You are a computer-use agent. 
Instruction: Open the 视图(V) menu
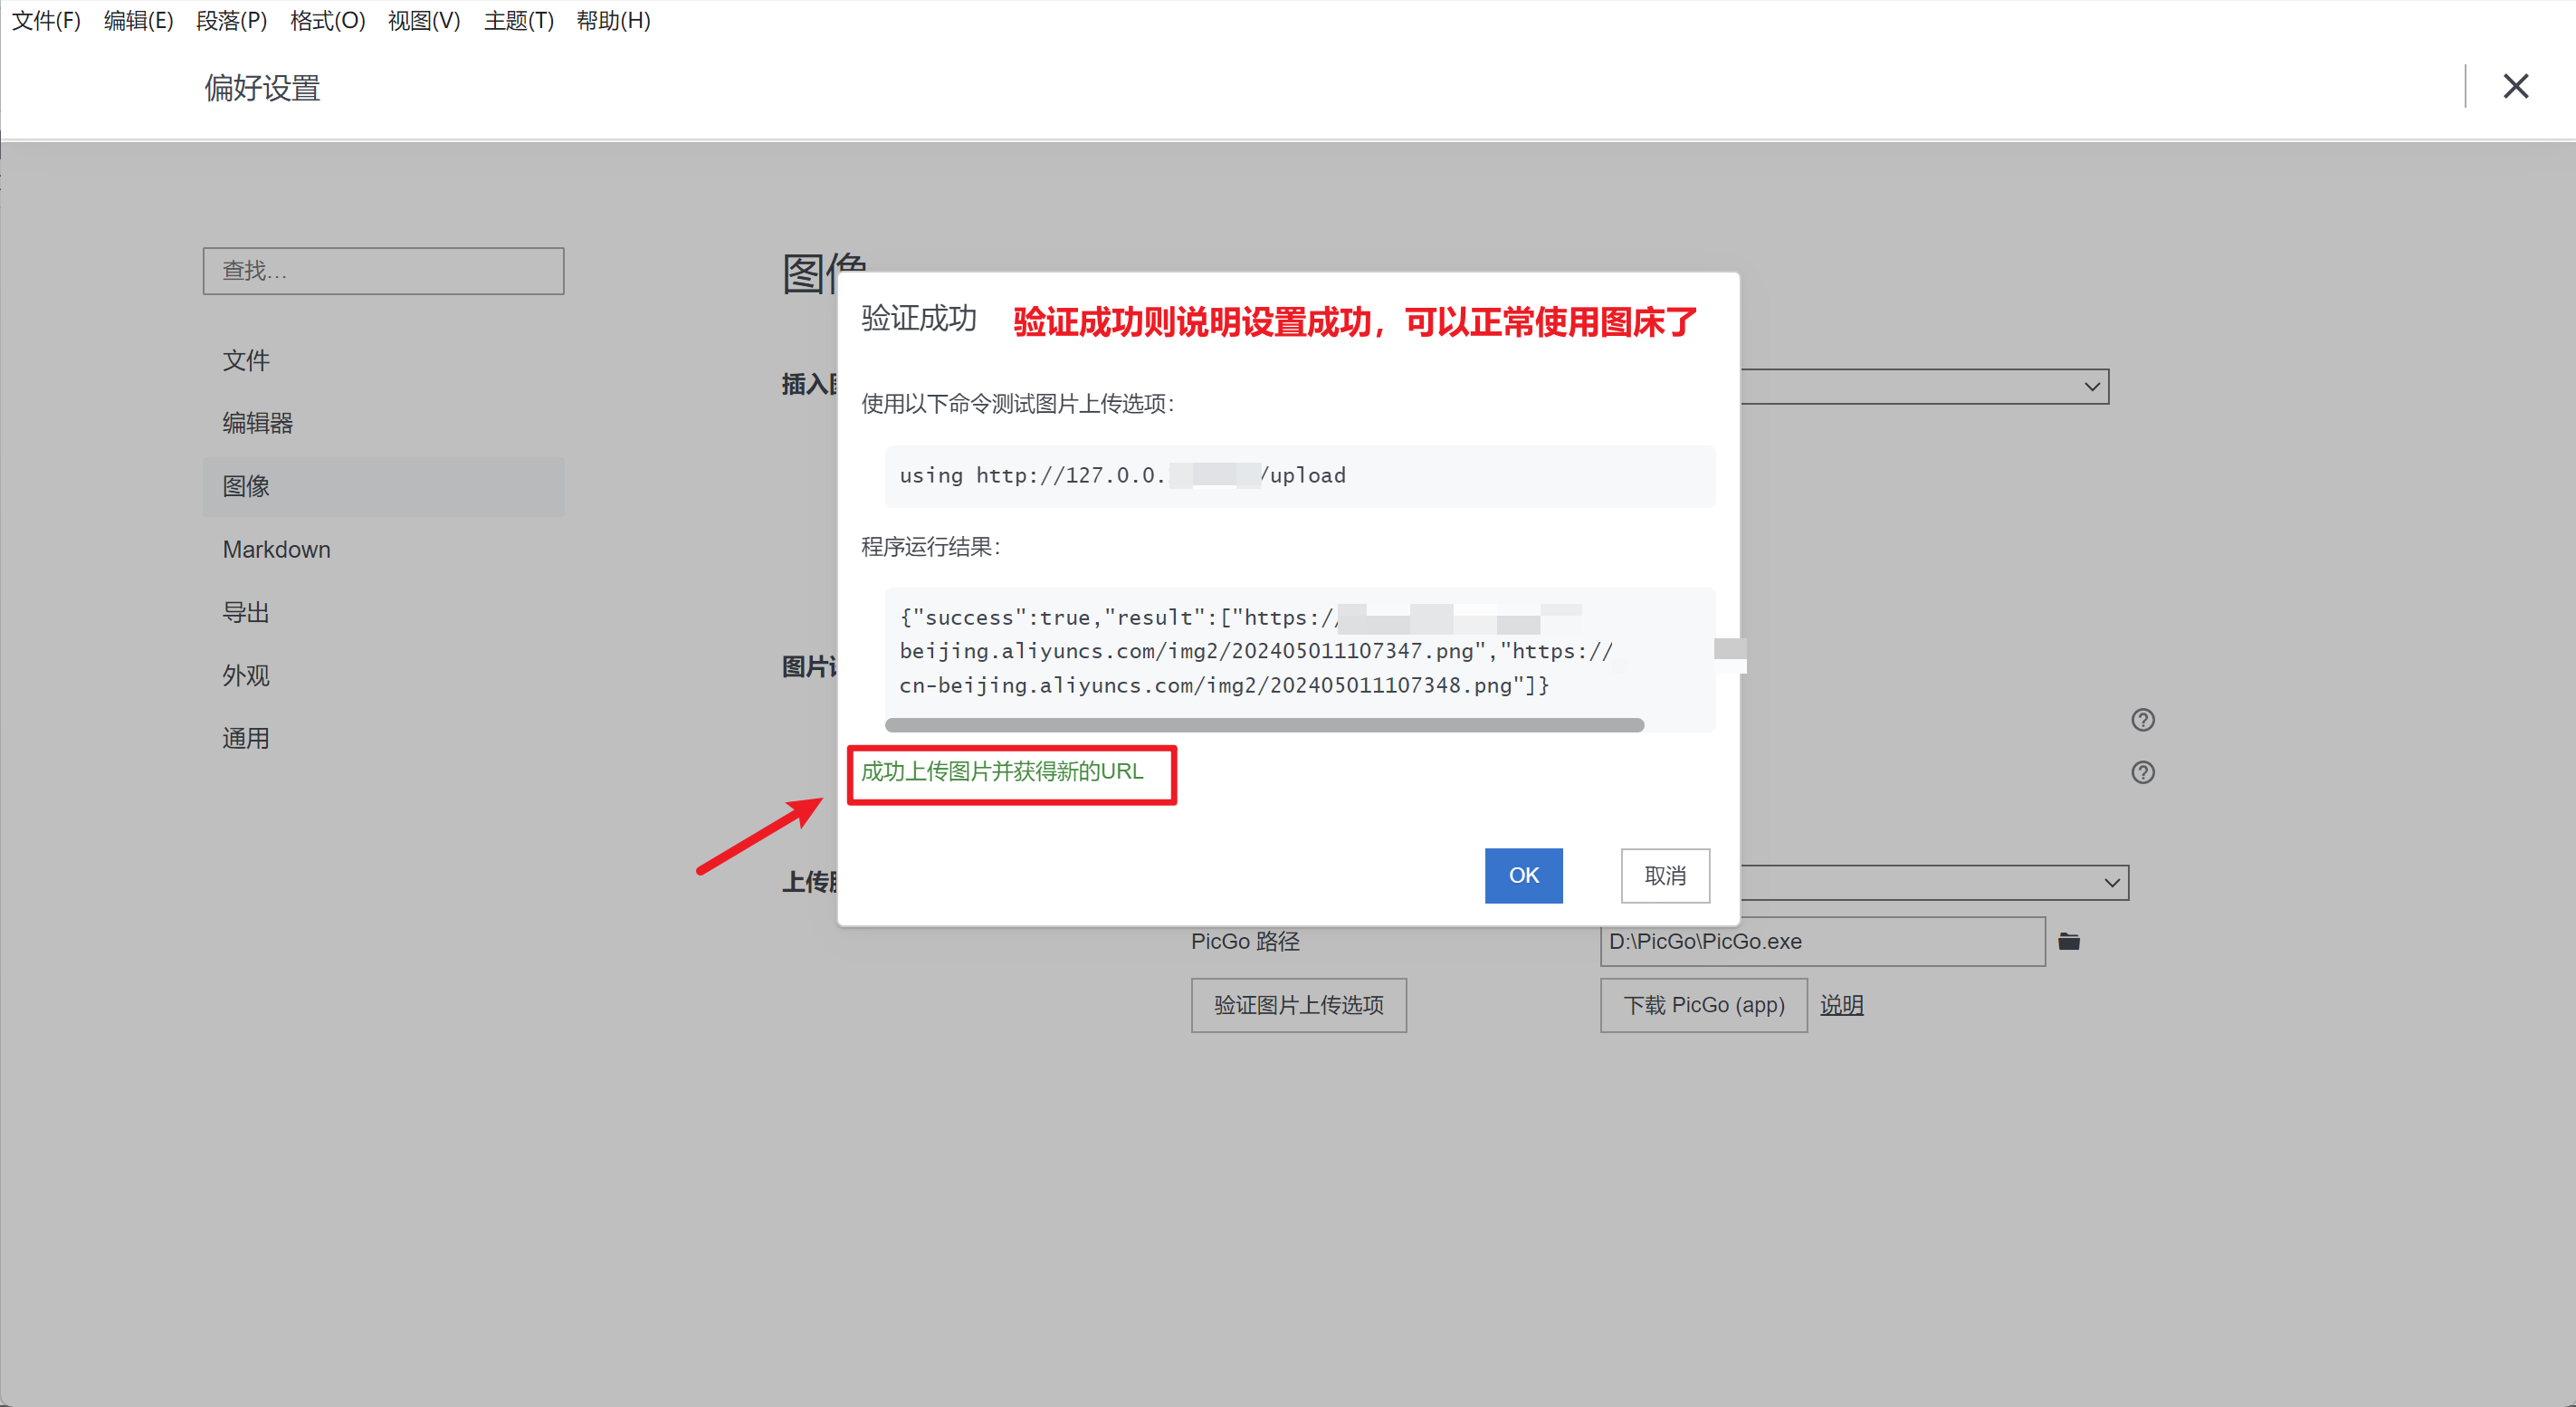tap(424, 20)
